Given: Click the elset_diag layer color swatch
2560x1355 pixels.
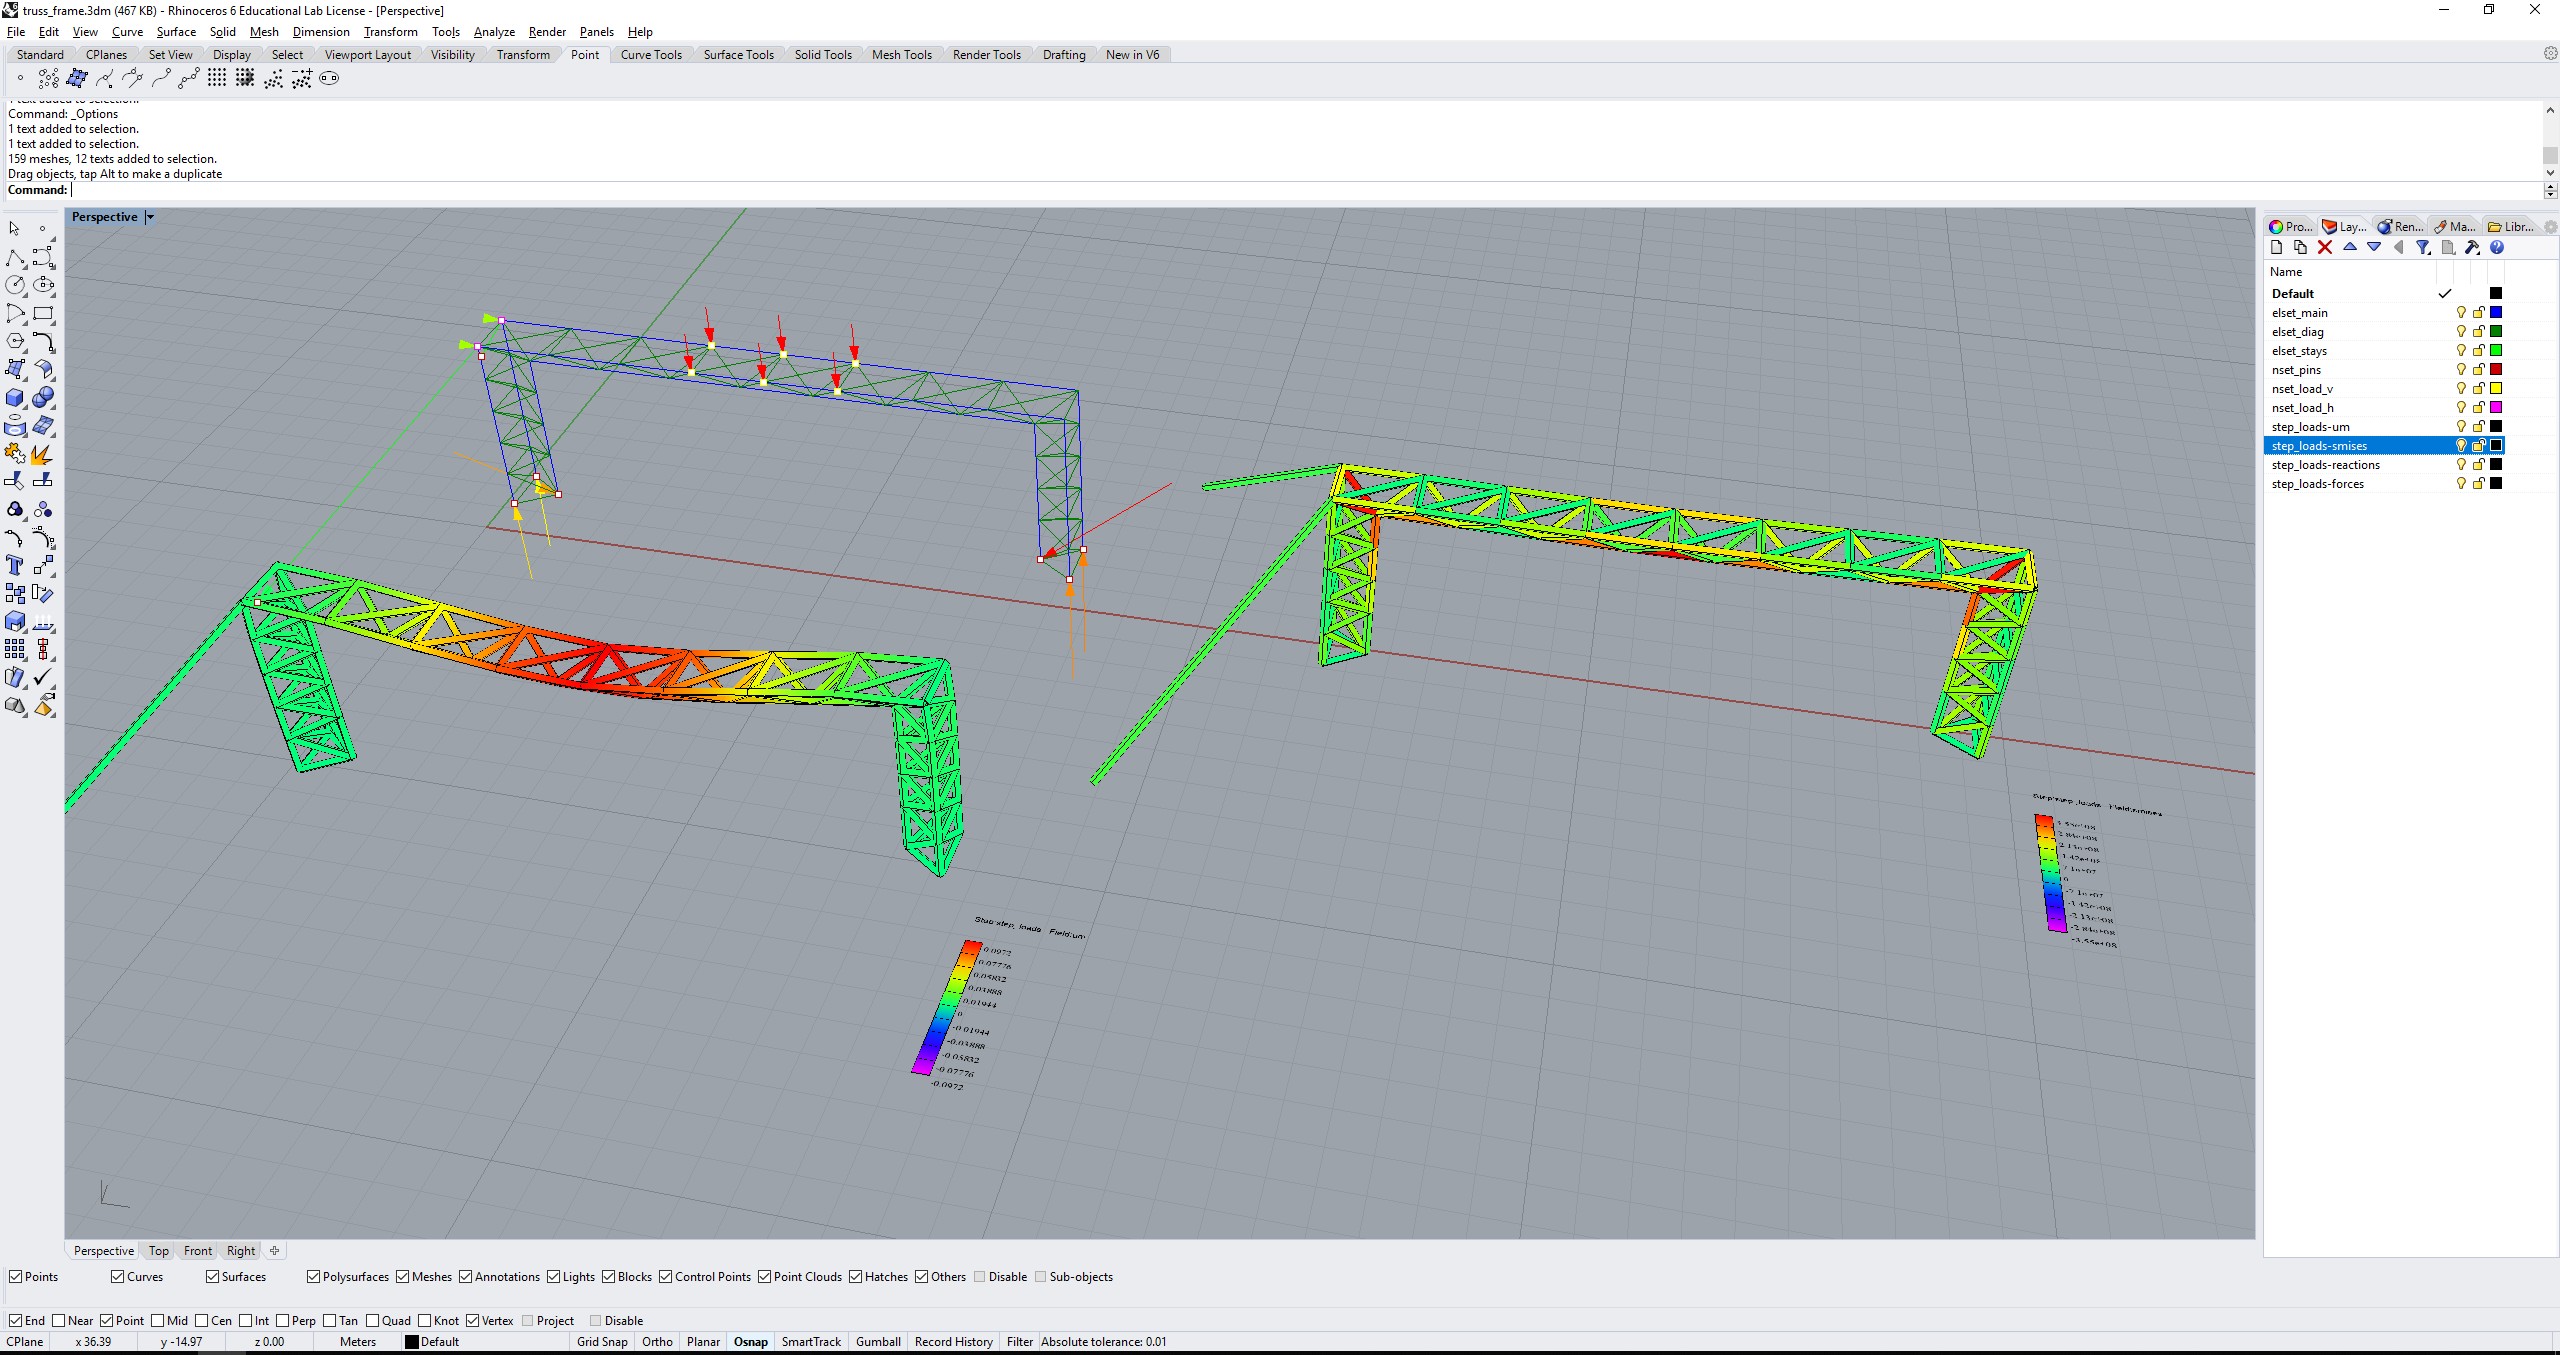Looking at the screenshot, I should pos(2495,331).
